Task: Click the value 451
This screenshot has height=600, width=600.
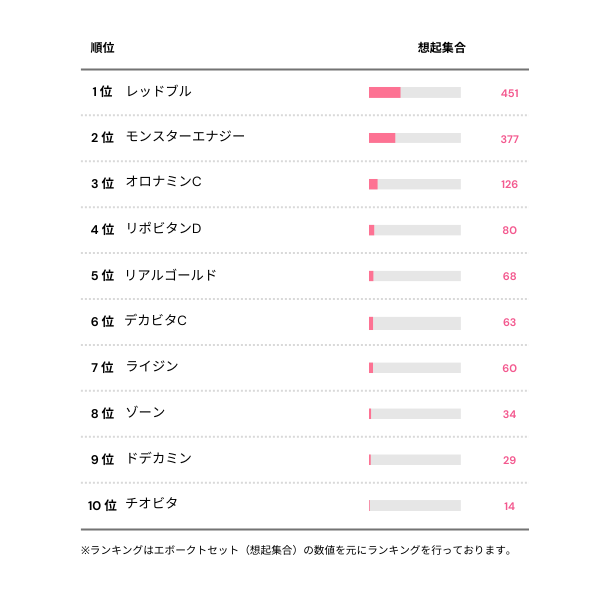Action: [x=509, y=93]
